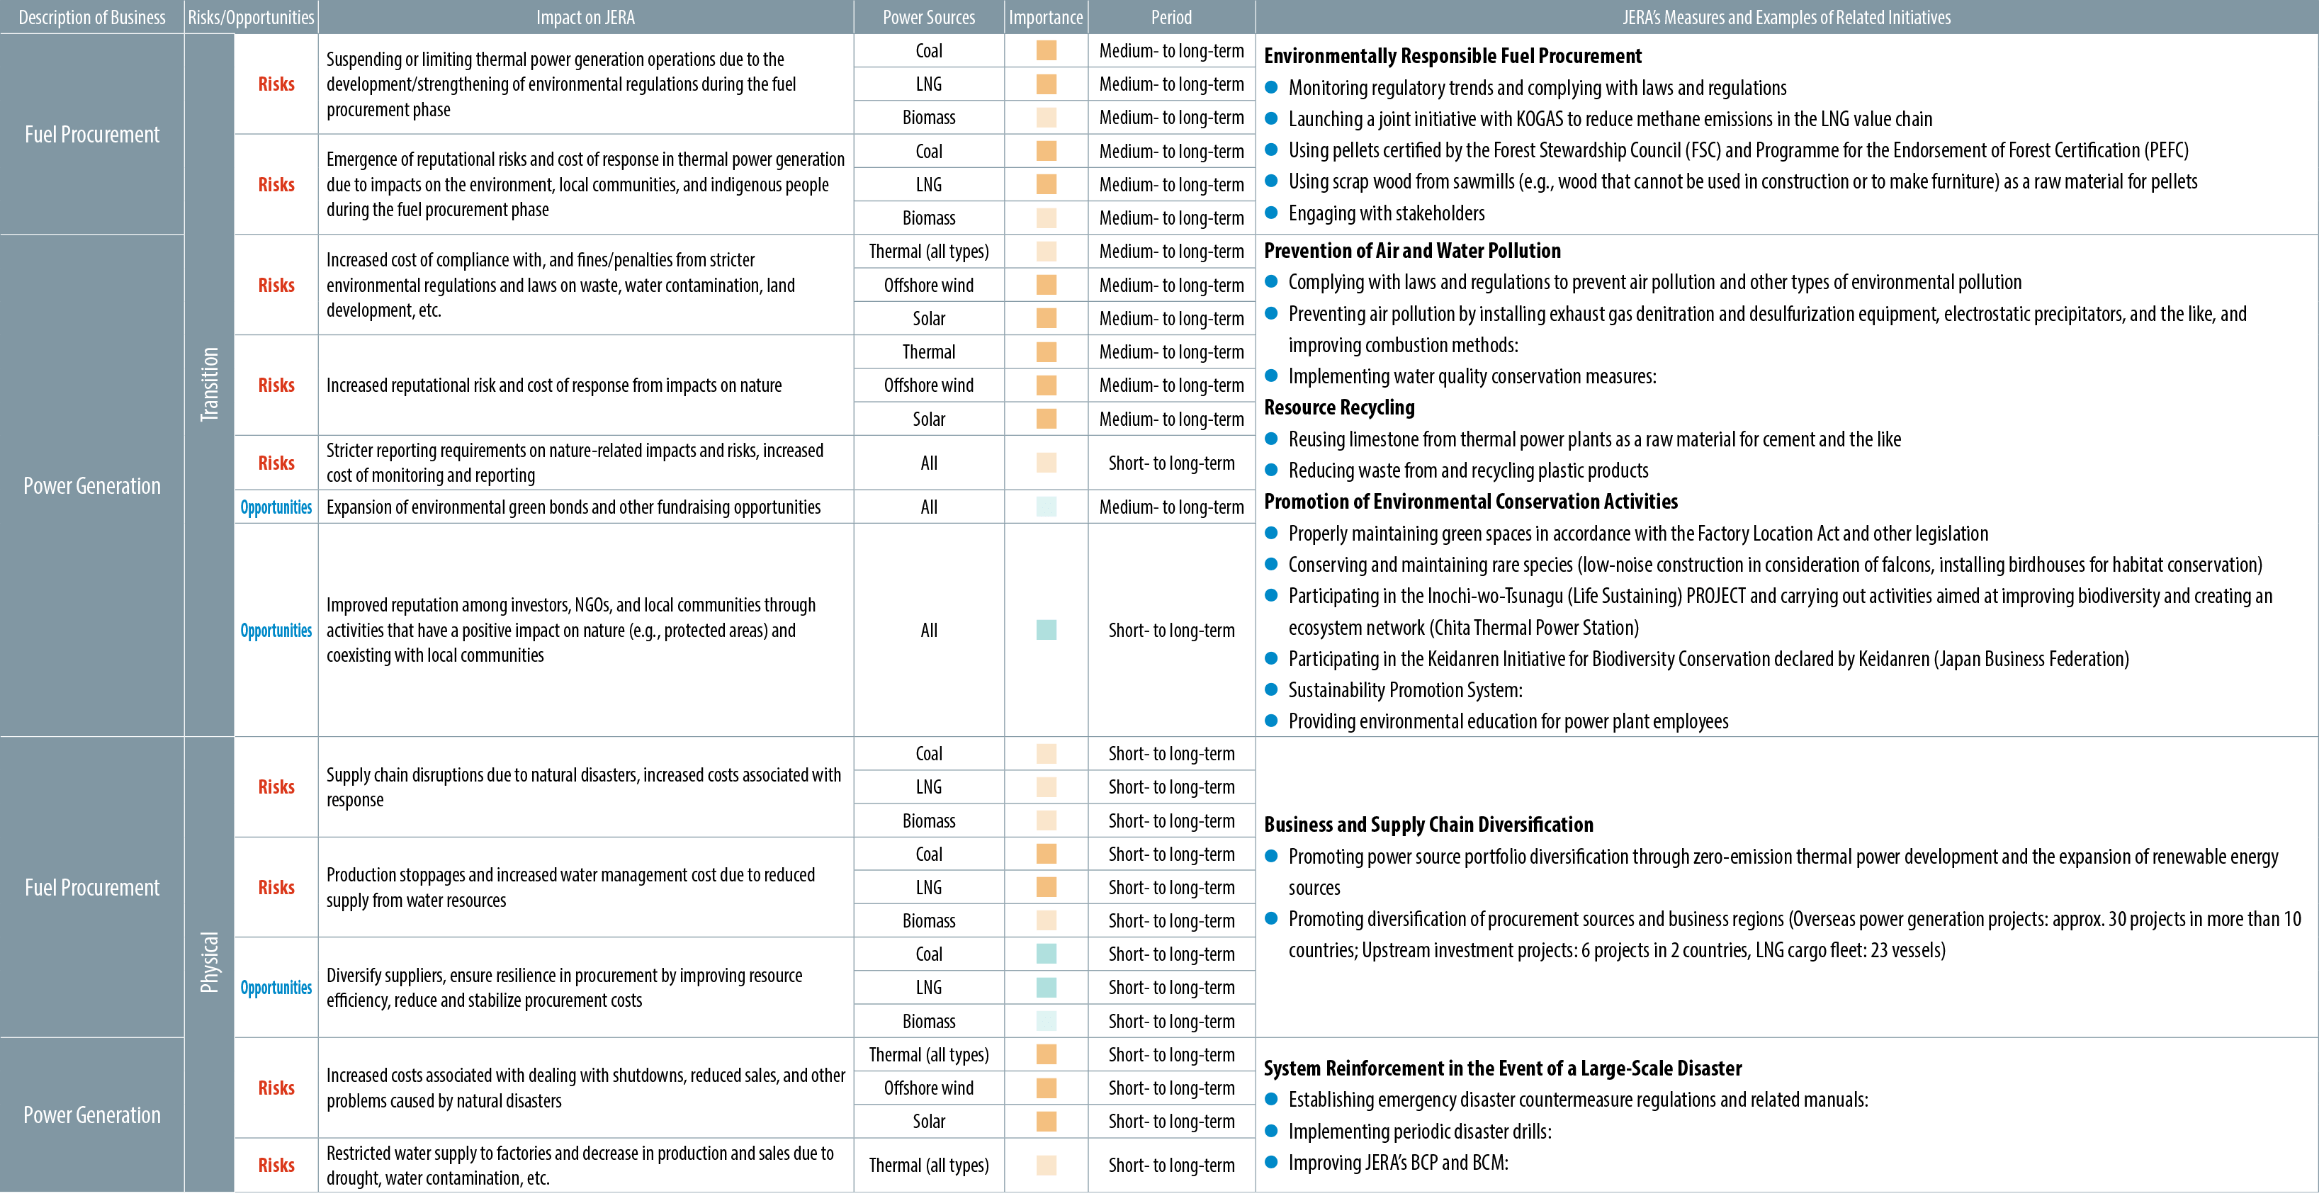This screenshot has height=1193, width=2319.
Task: Click 'Reducing waste from and recycling plastic products'
Action: [1468, 470]
